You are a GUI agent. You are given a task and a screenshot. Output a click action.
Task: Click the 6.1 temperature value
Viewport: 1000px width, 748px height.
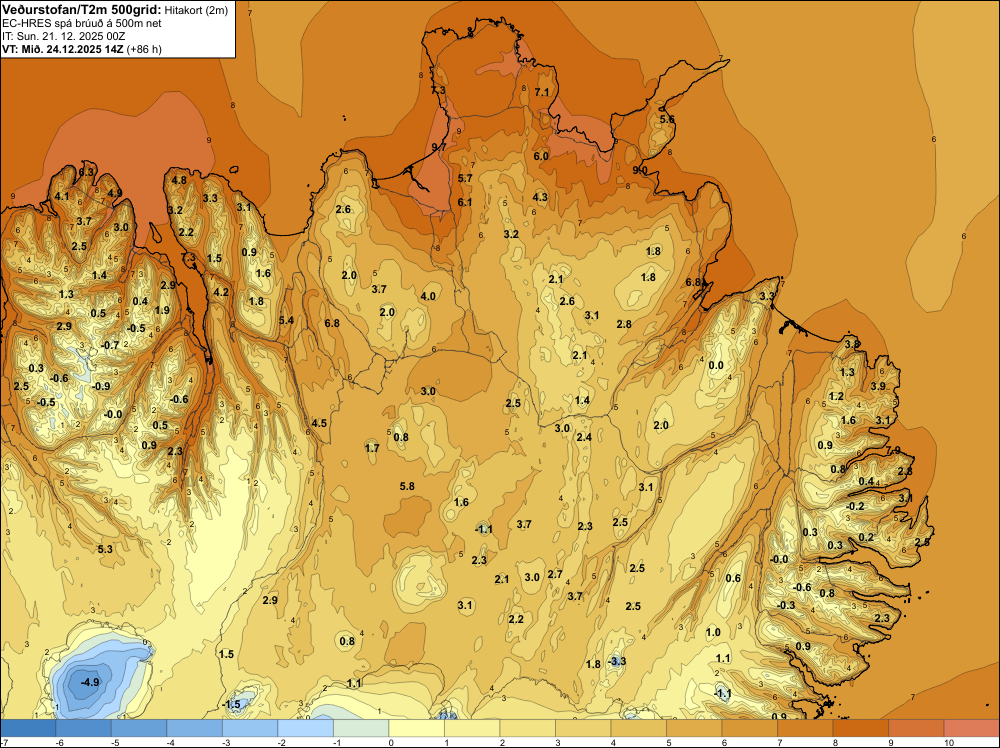(x=465, y=202)
